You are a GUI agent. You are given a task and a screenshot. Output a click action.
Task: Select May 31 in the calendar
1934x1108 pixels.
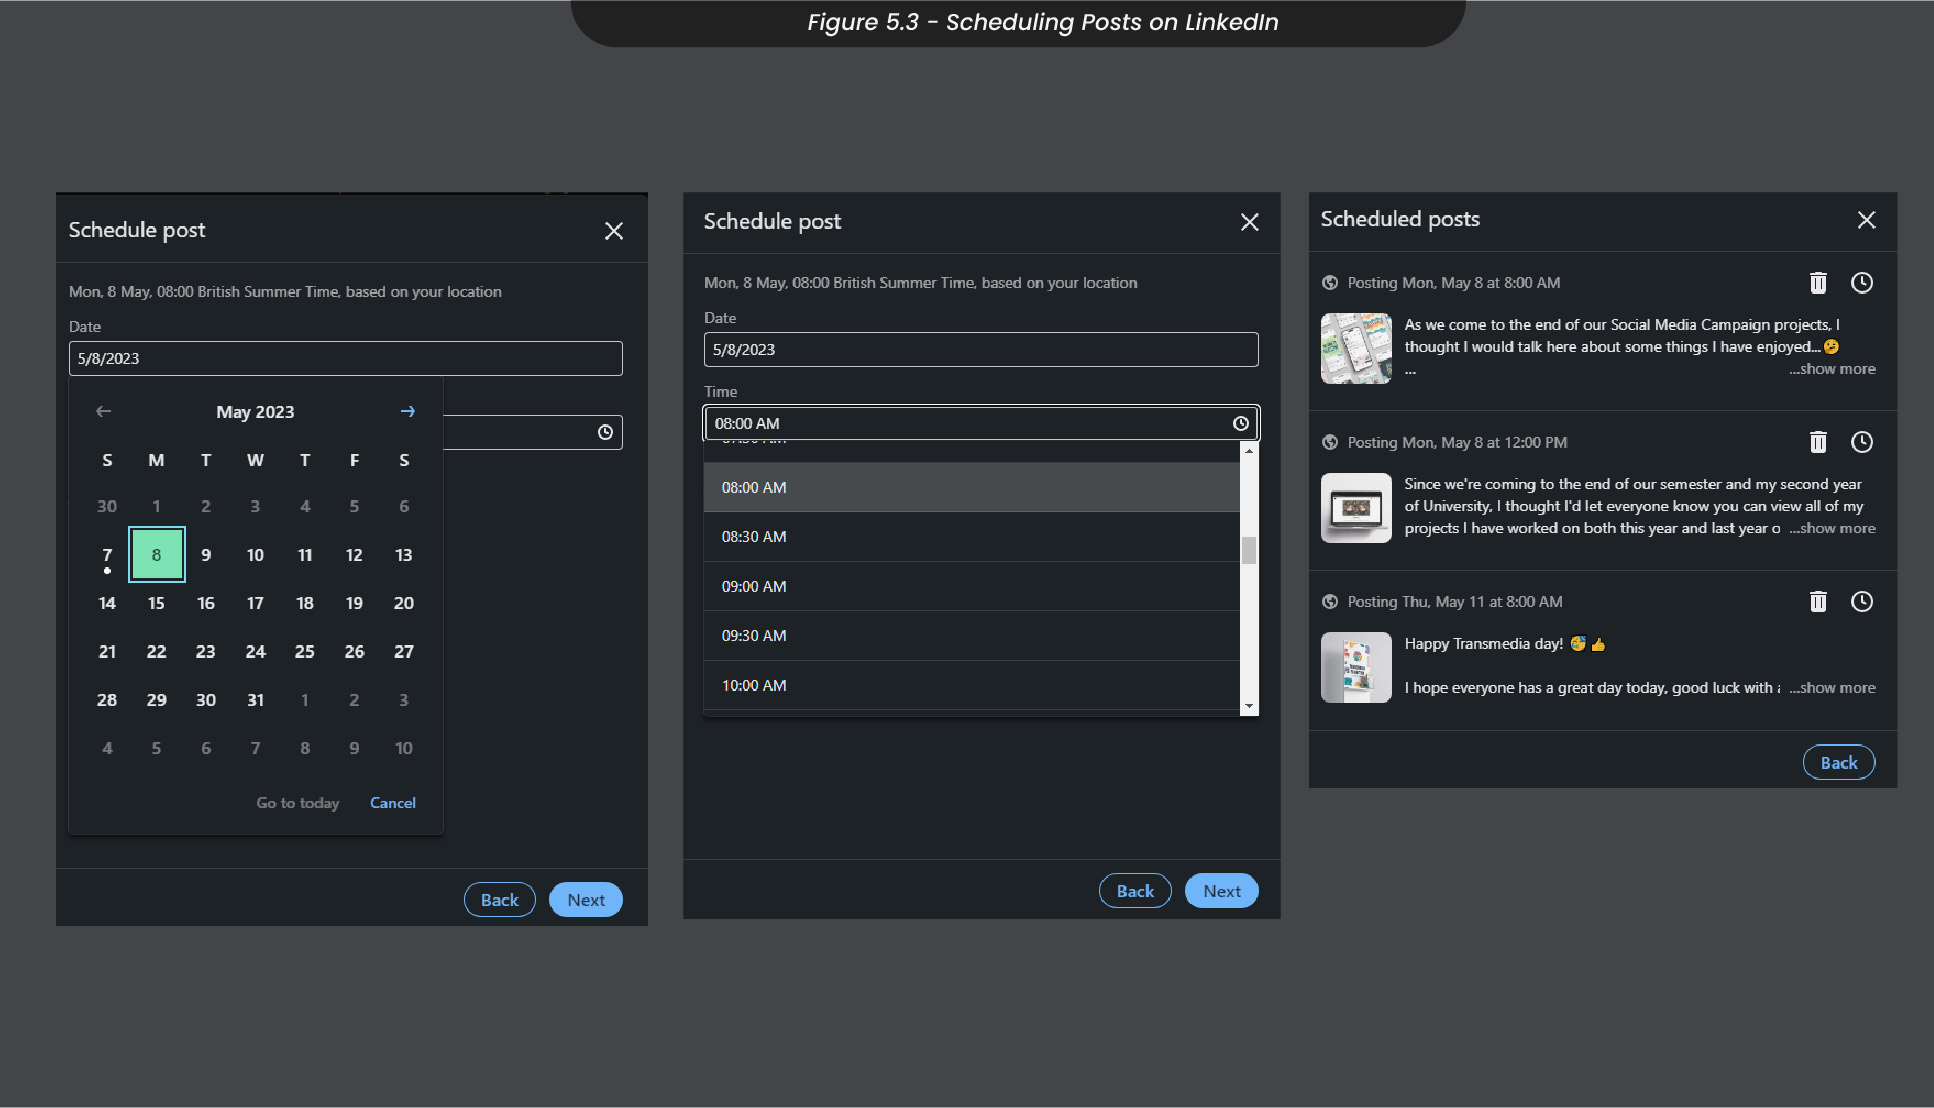[x=256, y=700]
